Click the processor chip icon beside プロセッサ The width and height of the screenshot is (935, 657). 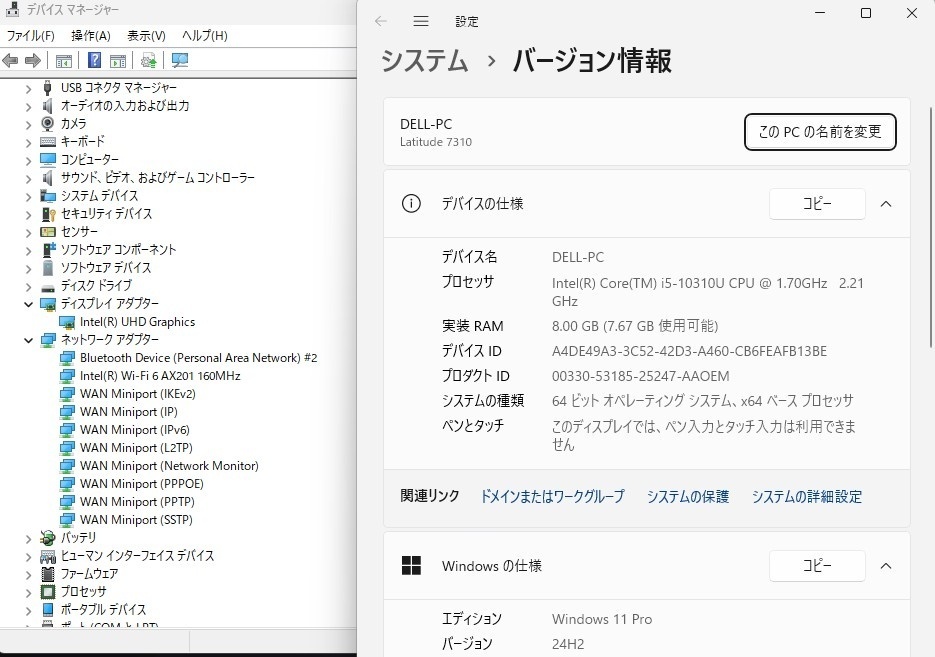click(48, 591)
